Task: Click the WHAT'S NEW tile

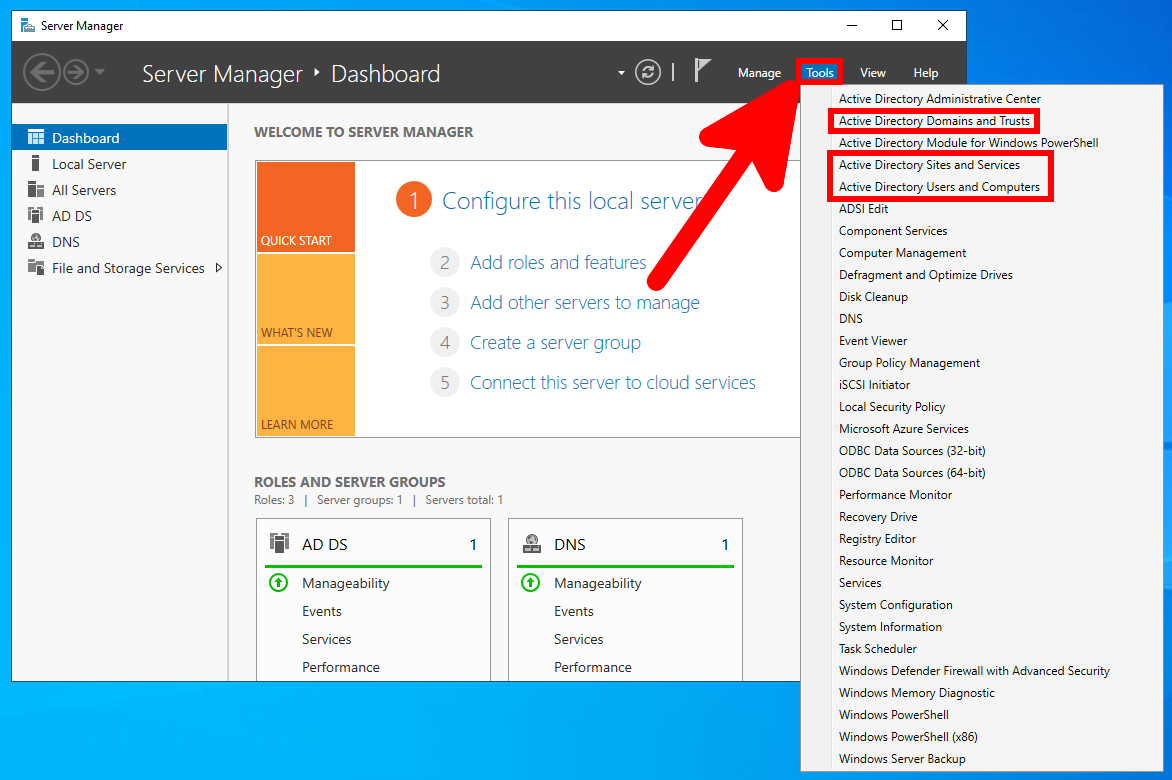Action: (305, 298)
